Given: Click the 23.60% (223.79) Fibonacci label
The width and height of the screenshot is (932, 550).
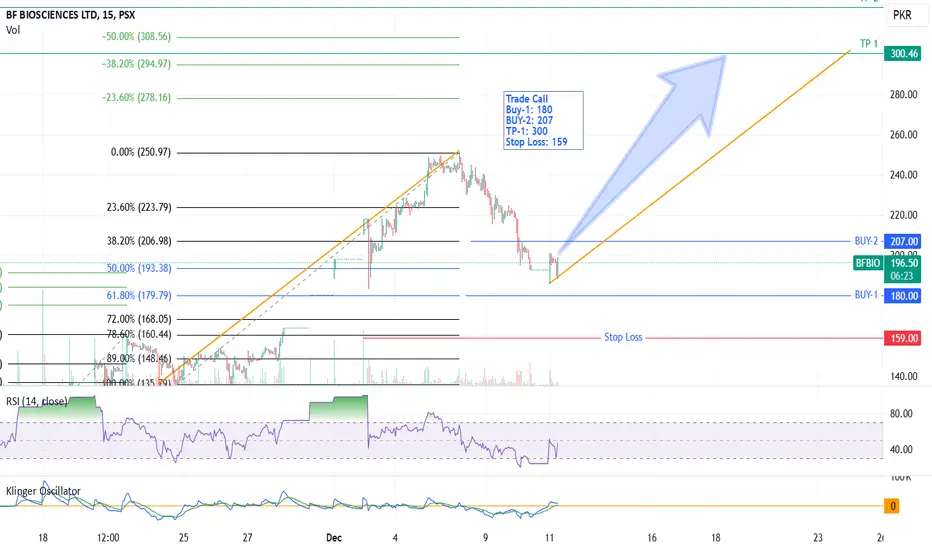Looking at the screenshot, I should [x=139, y=208].
